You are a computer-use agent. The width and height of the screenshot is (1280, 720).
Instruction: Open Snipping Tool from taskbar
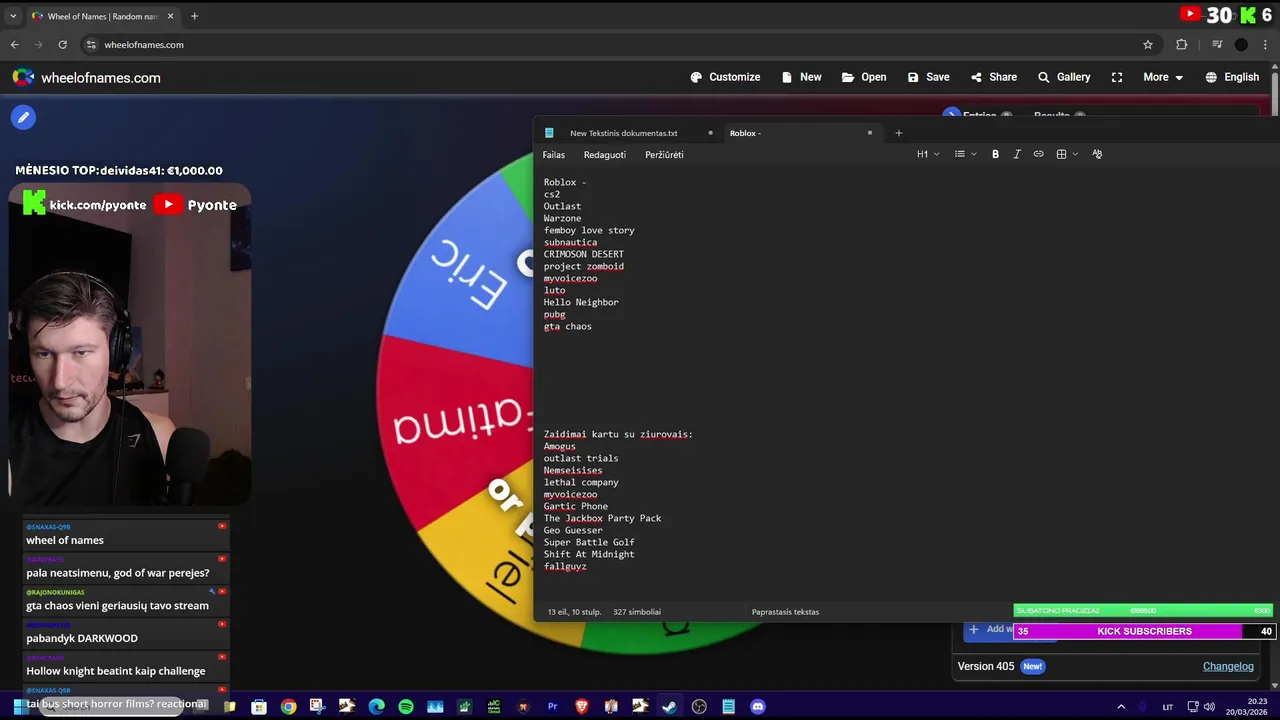[x=317, y=707]
